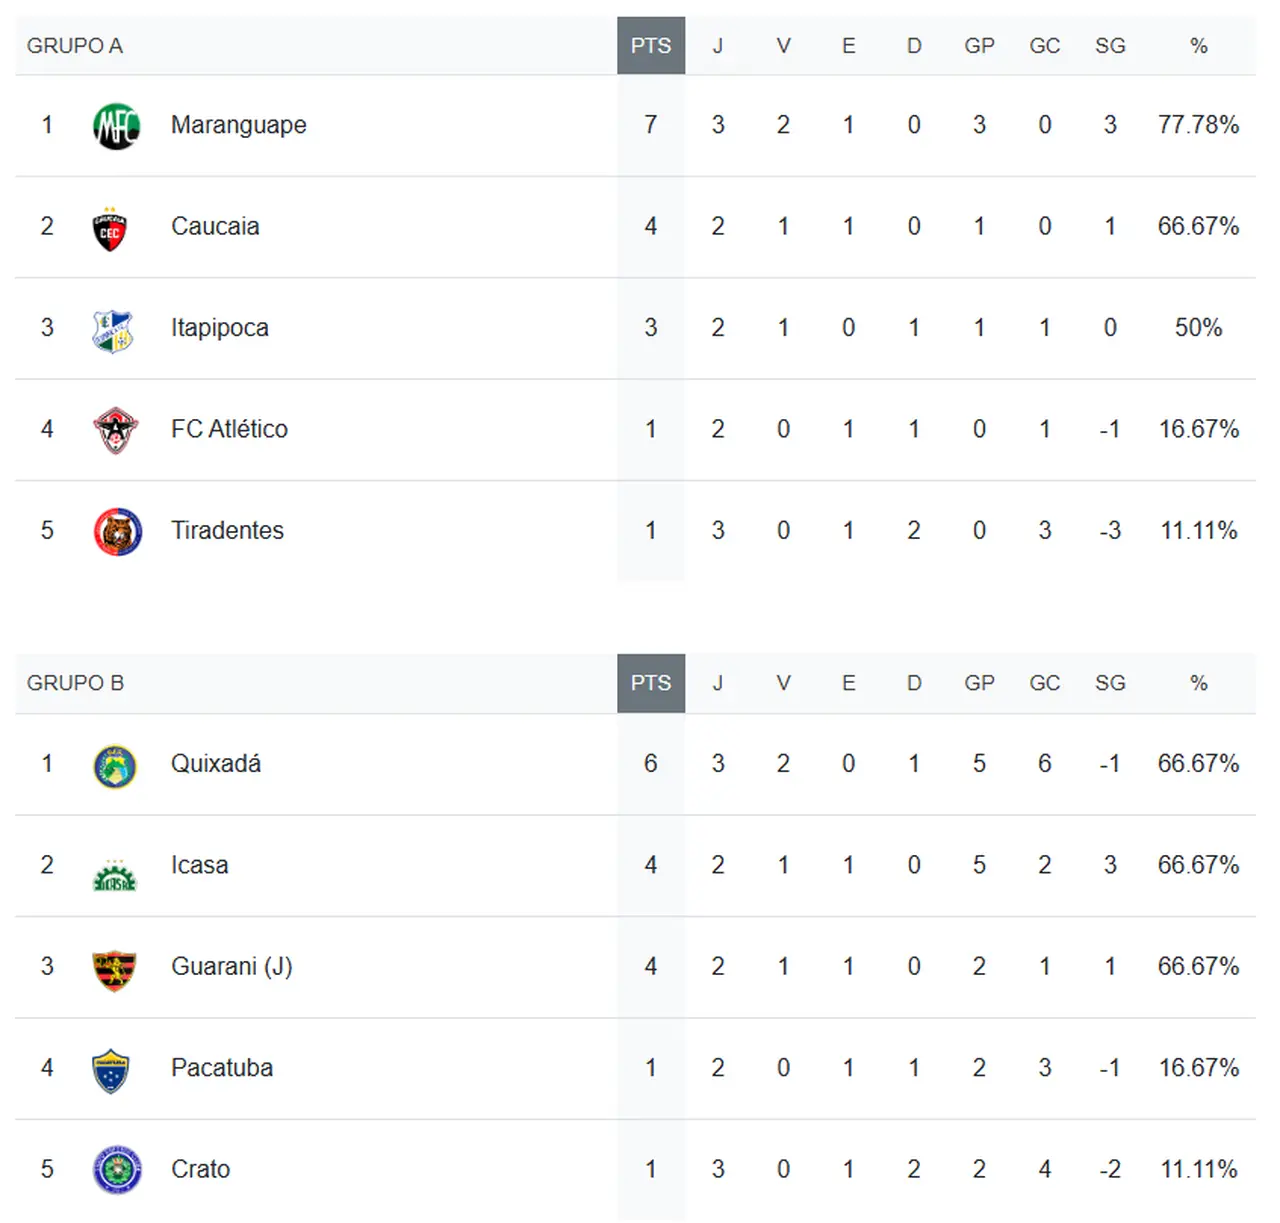Open the Quixadá team name link
Screen dimensions: 1280x1223
(215, 764)
